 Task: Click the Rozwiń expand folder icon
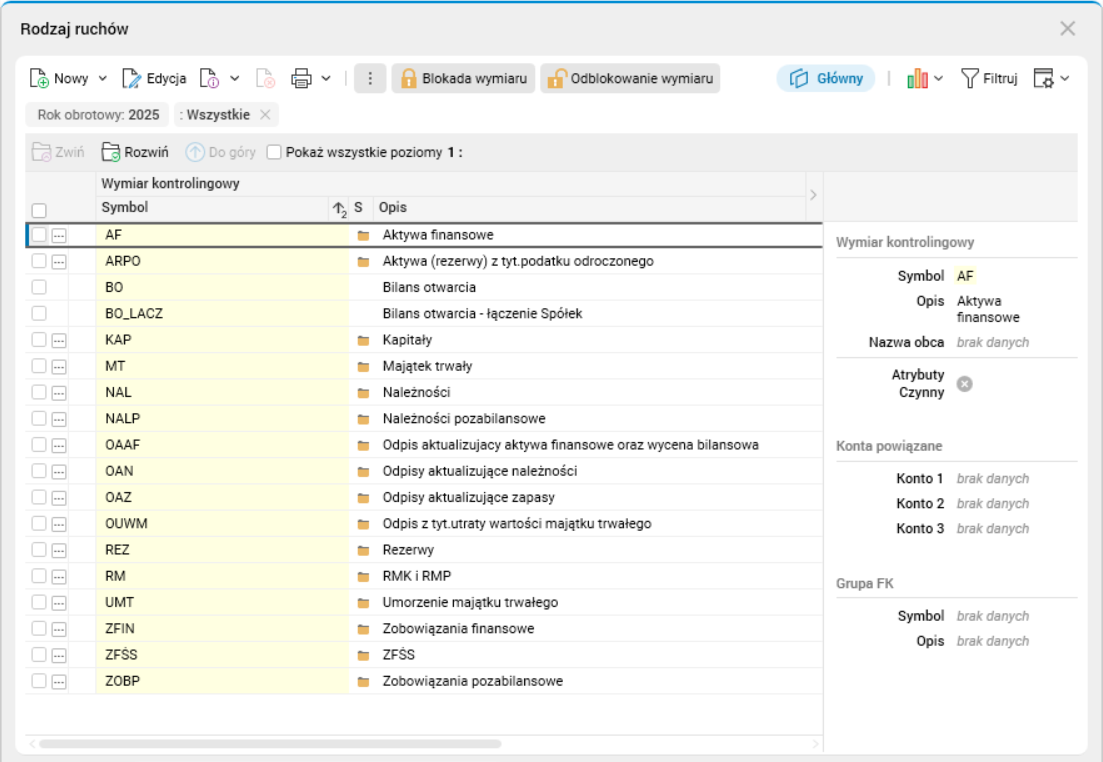[x=110, y=153]
